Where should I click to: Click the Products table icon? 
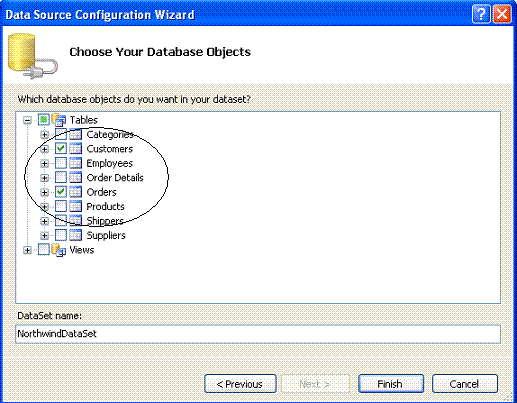(76, 206)
